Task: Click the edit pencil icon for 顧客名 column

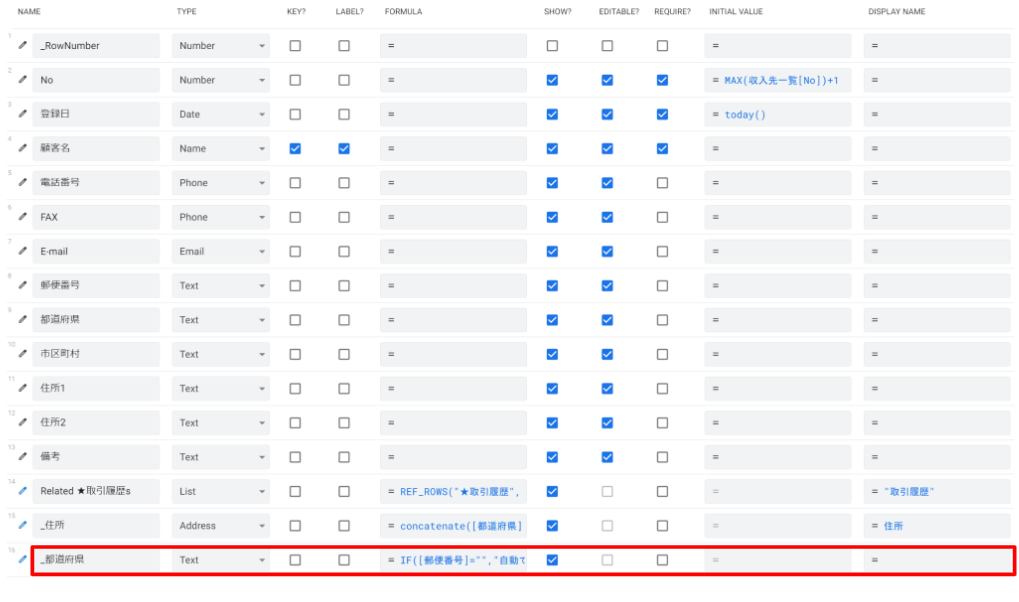Action: [x=22, y=148]
